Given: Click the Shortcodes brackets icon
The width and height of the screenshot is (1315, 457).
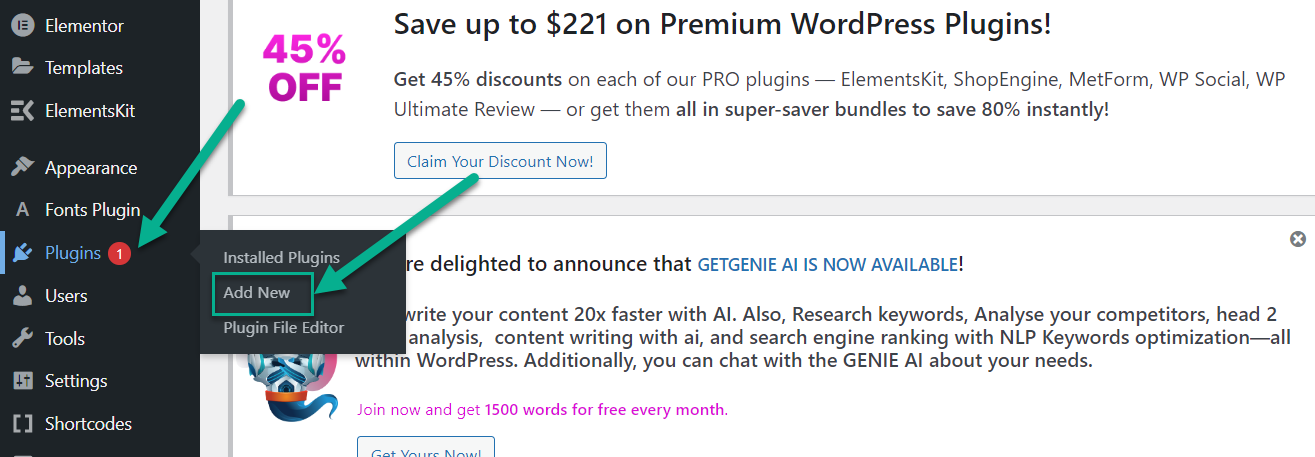Looking at the screenshot, I should coord(22,424).
